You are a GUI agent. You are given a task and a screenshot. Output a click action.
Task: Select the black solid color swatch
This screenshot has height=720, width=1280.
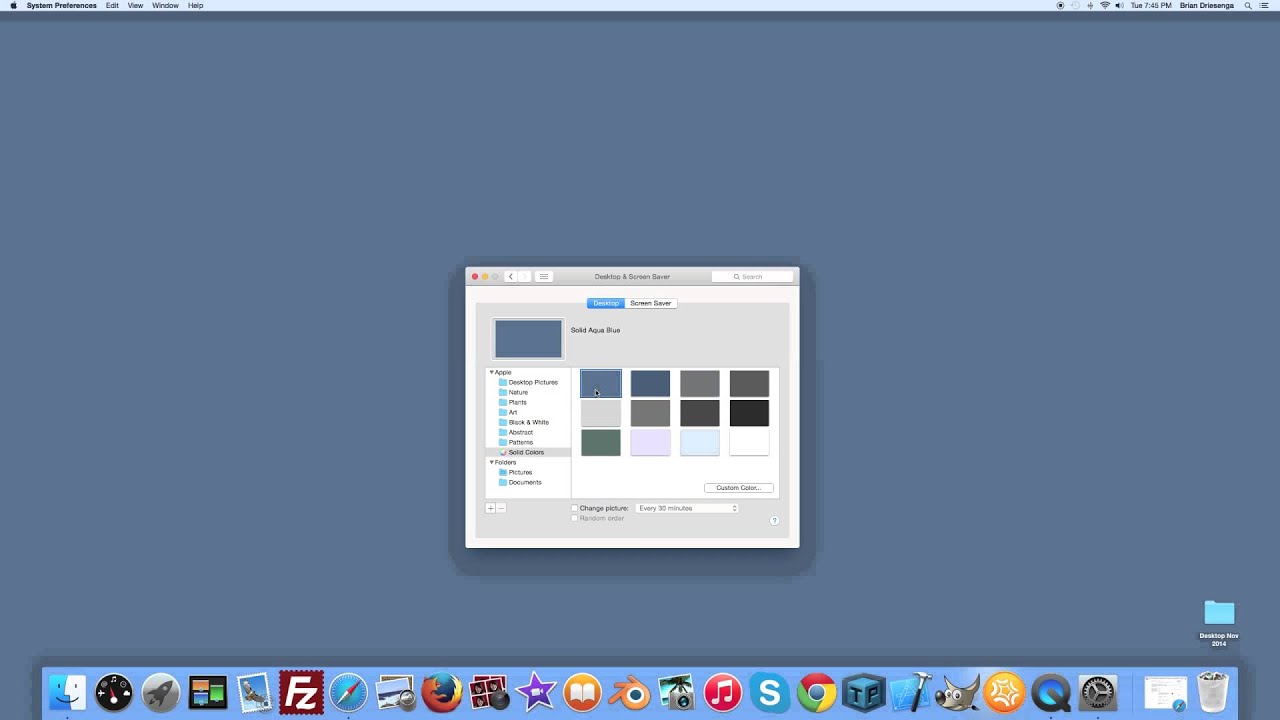click(x=749, y=413)
